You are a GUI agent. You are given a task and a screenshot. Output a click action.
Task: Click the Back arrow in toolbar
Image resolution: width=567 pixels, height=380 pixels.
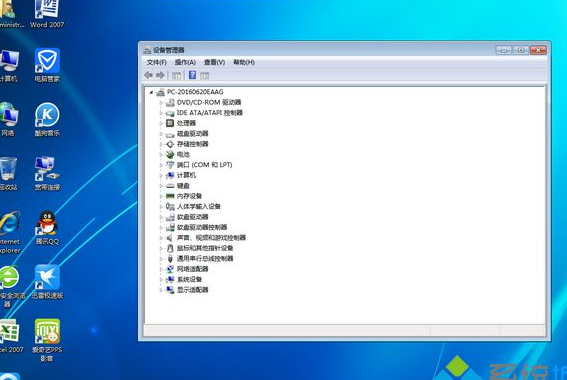[x=148, y=75]
